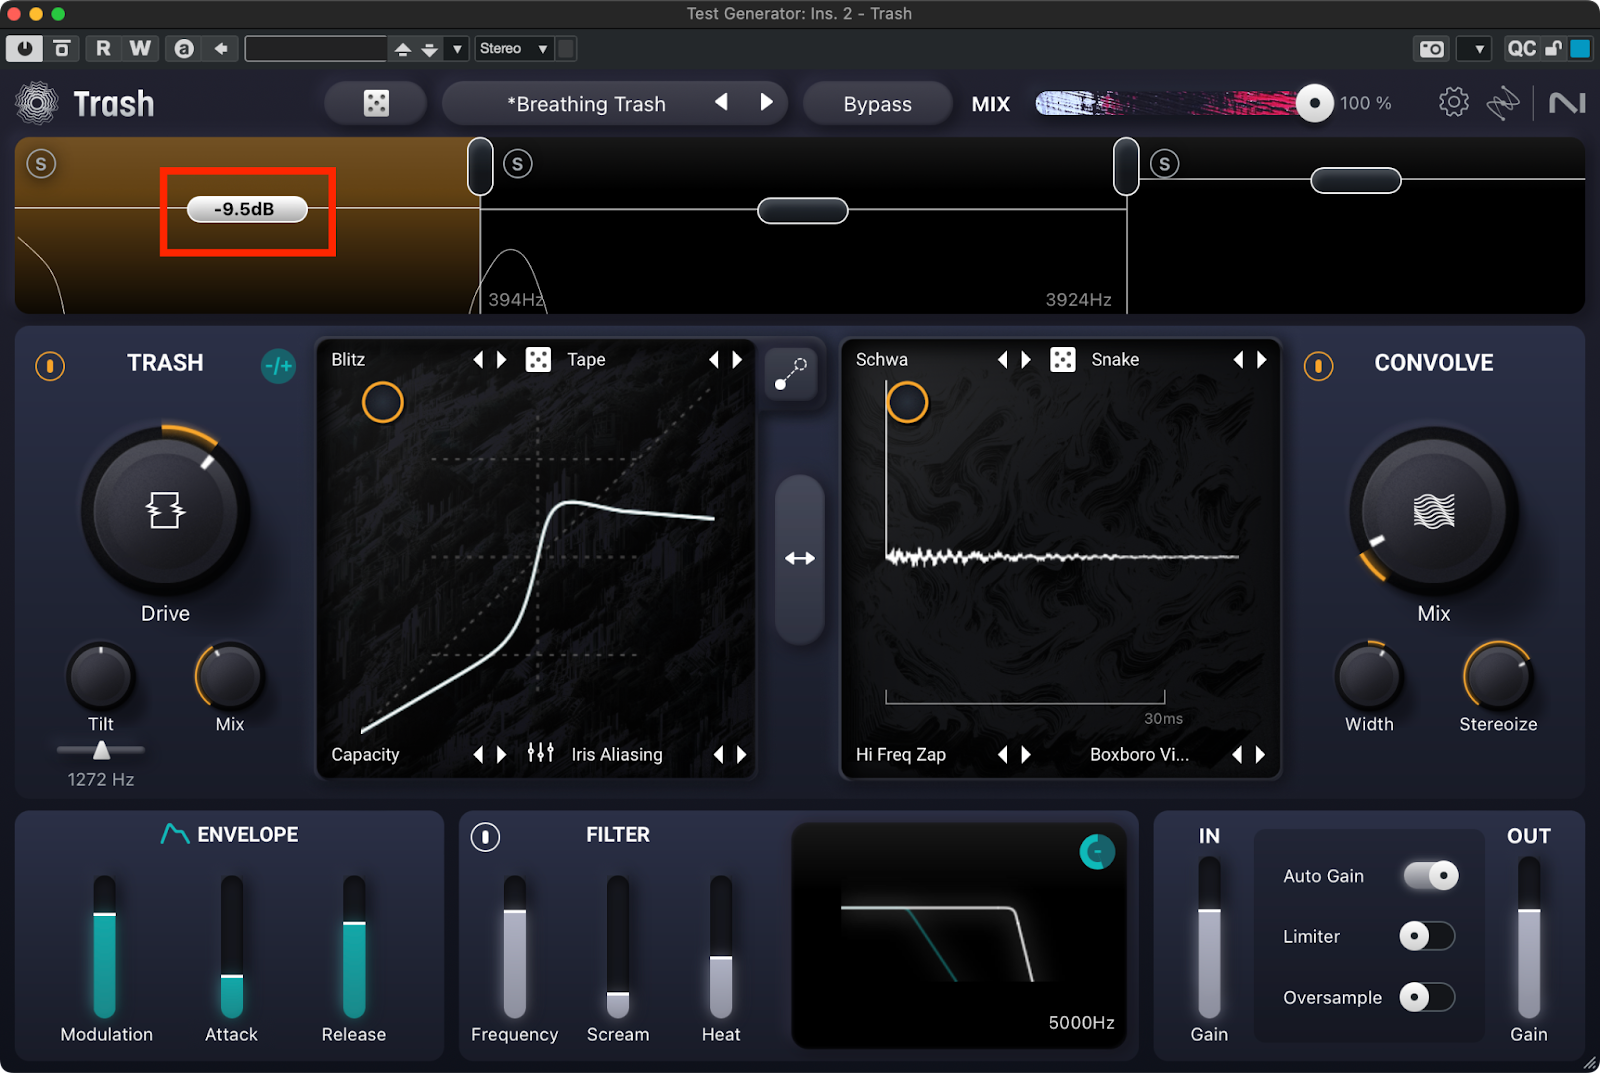Randomize the Schwa/Snake convolve module dice

[x=1062, y=360]
